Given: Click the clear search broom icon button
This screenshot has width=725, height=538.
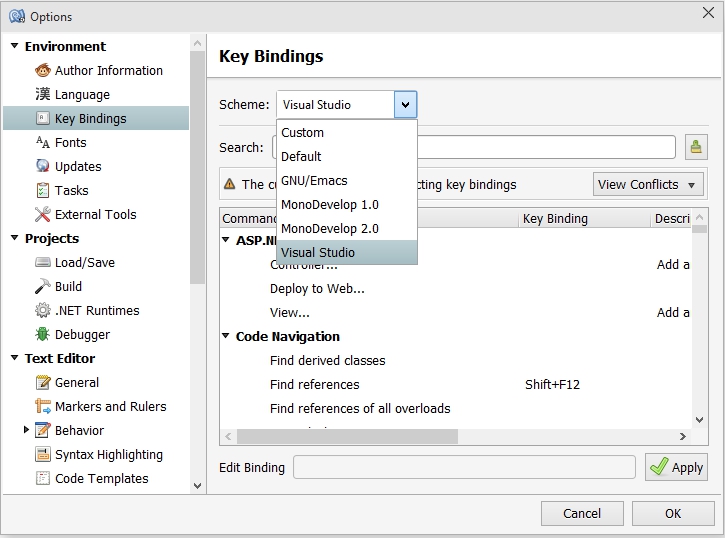Looking at the screenshot, I should 696,147.
